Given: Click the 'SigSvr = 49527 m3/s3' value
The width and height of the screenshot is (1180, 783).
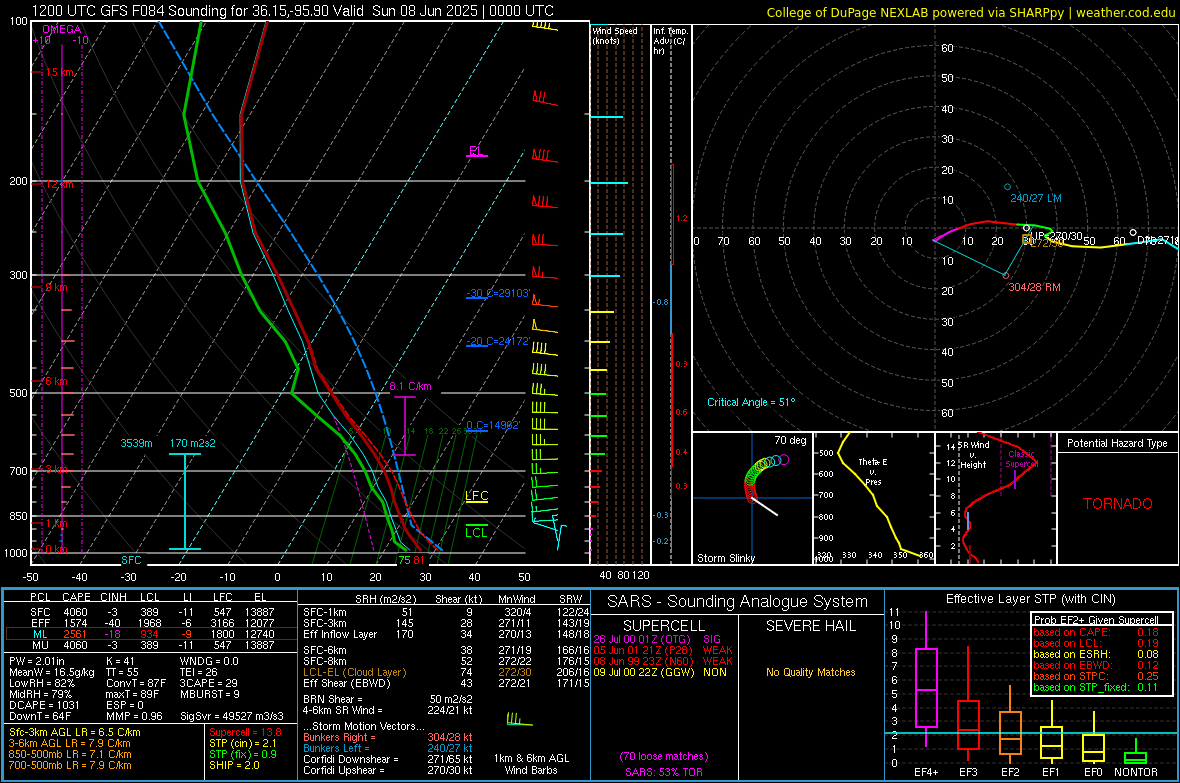Looking at the screenshot, I should (232, 716).
